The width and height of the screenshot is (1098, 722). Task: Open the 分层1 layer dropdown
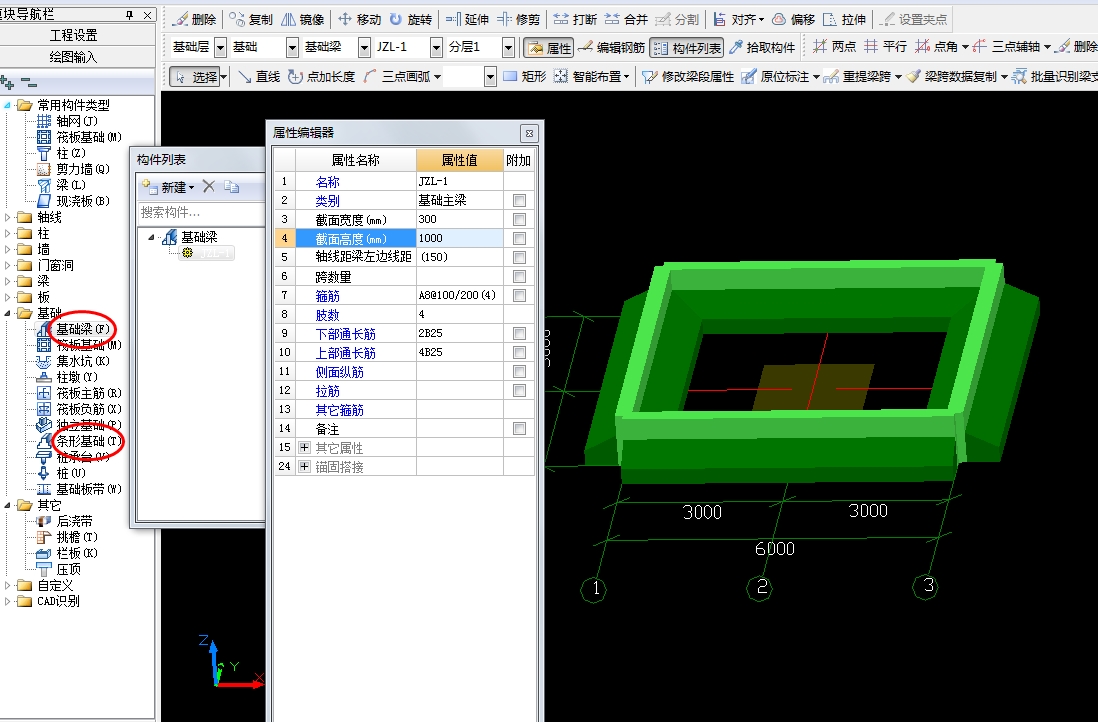click(508, 48)
